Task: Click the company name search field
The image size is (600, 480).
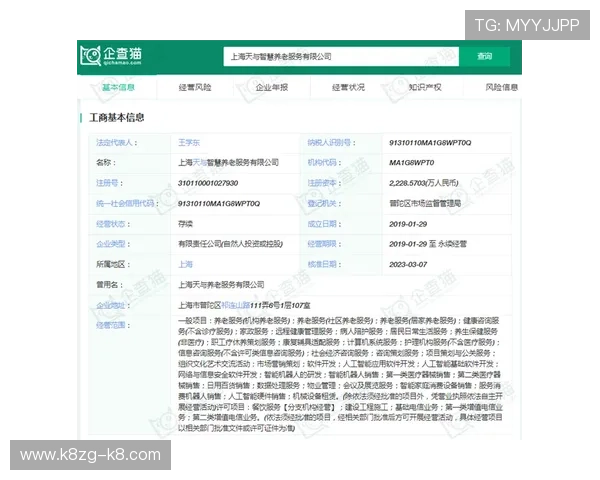Action: tap(341, 56)
